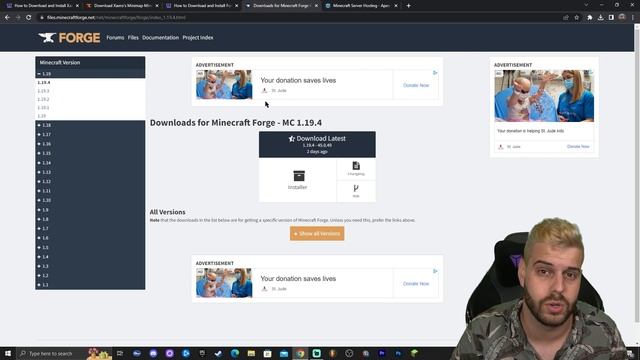The width and height of the screenshot is (640, 360).
Task: Close the Downloads for Minecraft Forge tab
Action: pyautogui.click(x=316, y=6)
